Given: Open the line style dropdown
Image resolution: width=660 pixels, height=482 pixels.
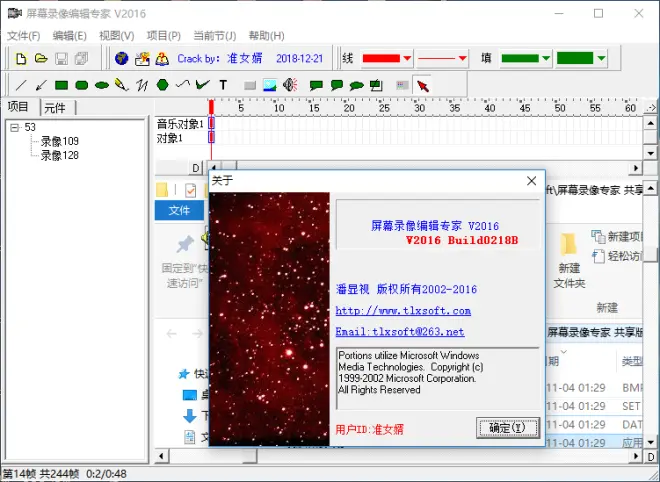Looking at the screenshot, I should [x=462, y=59].
